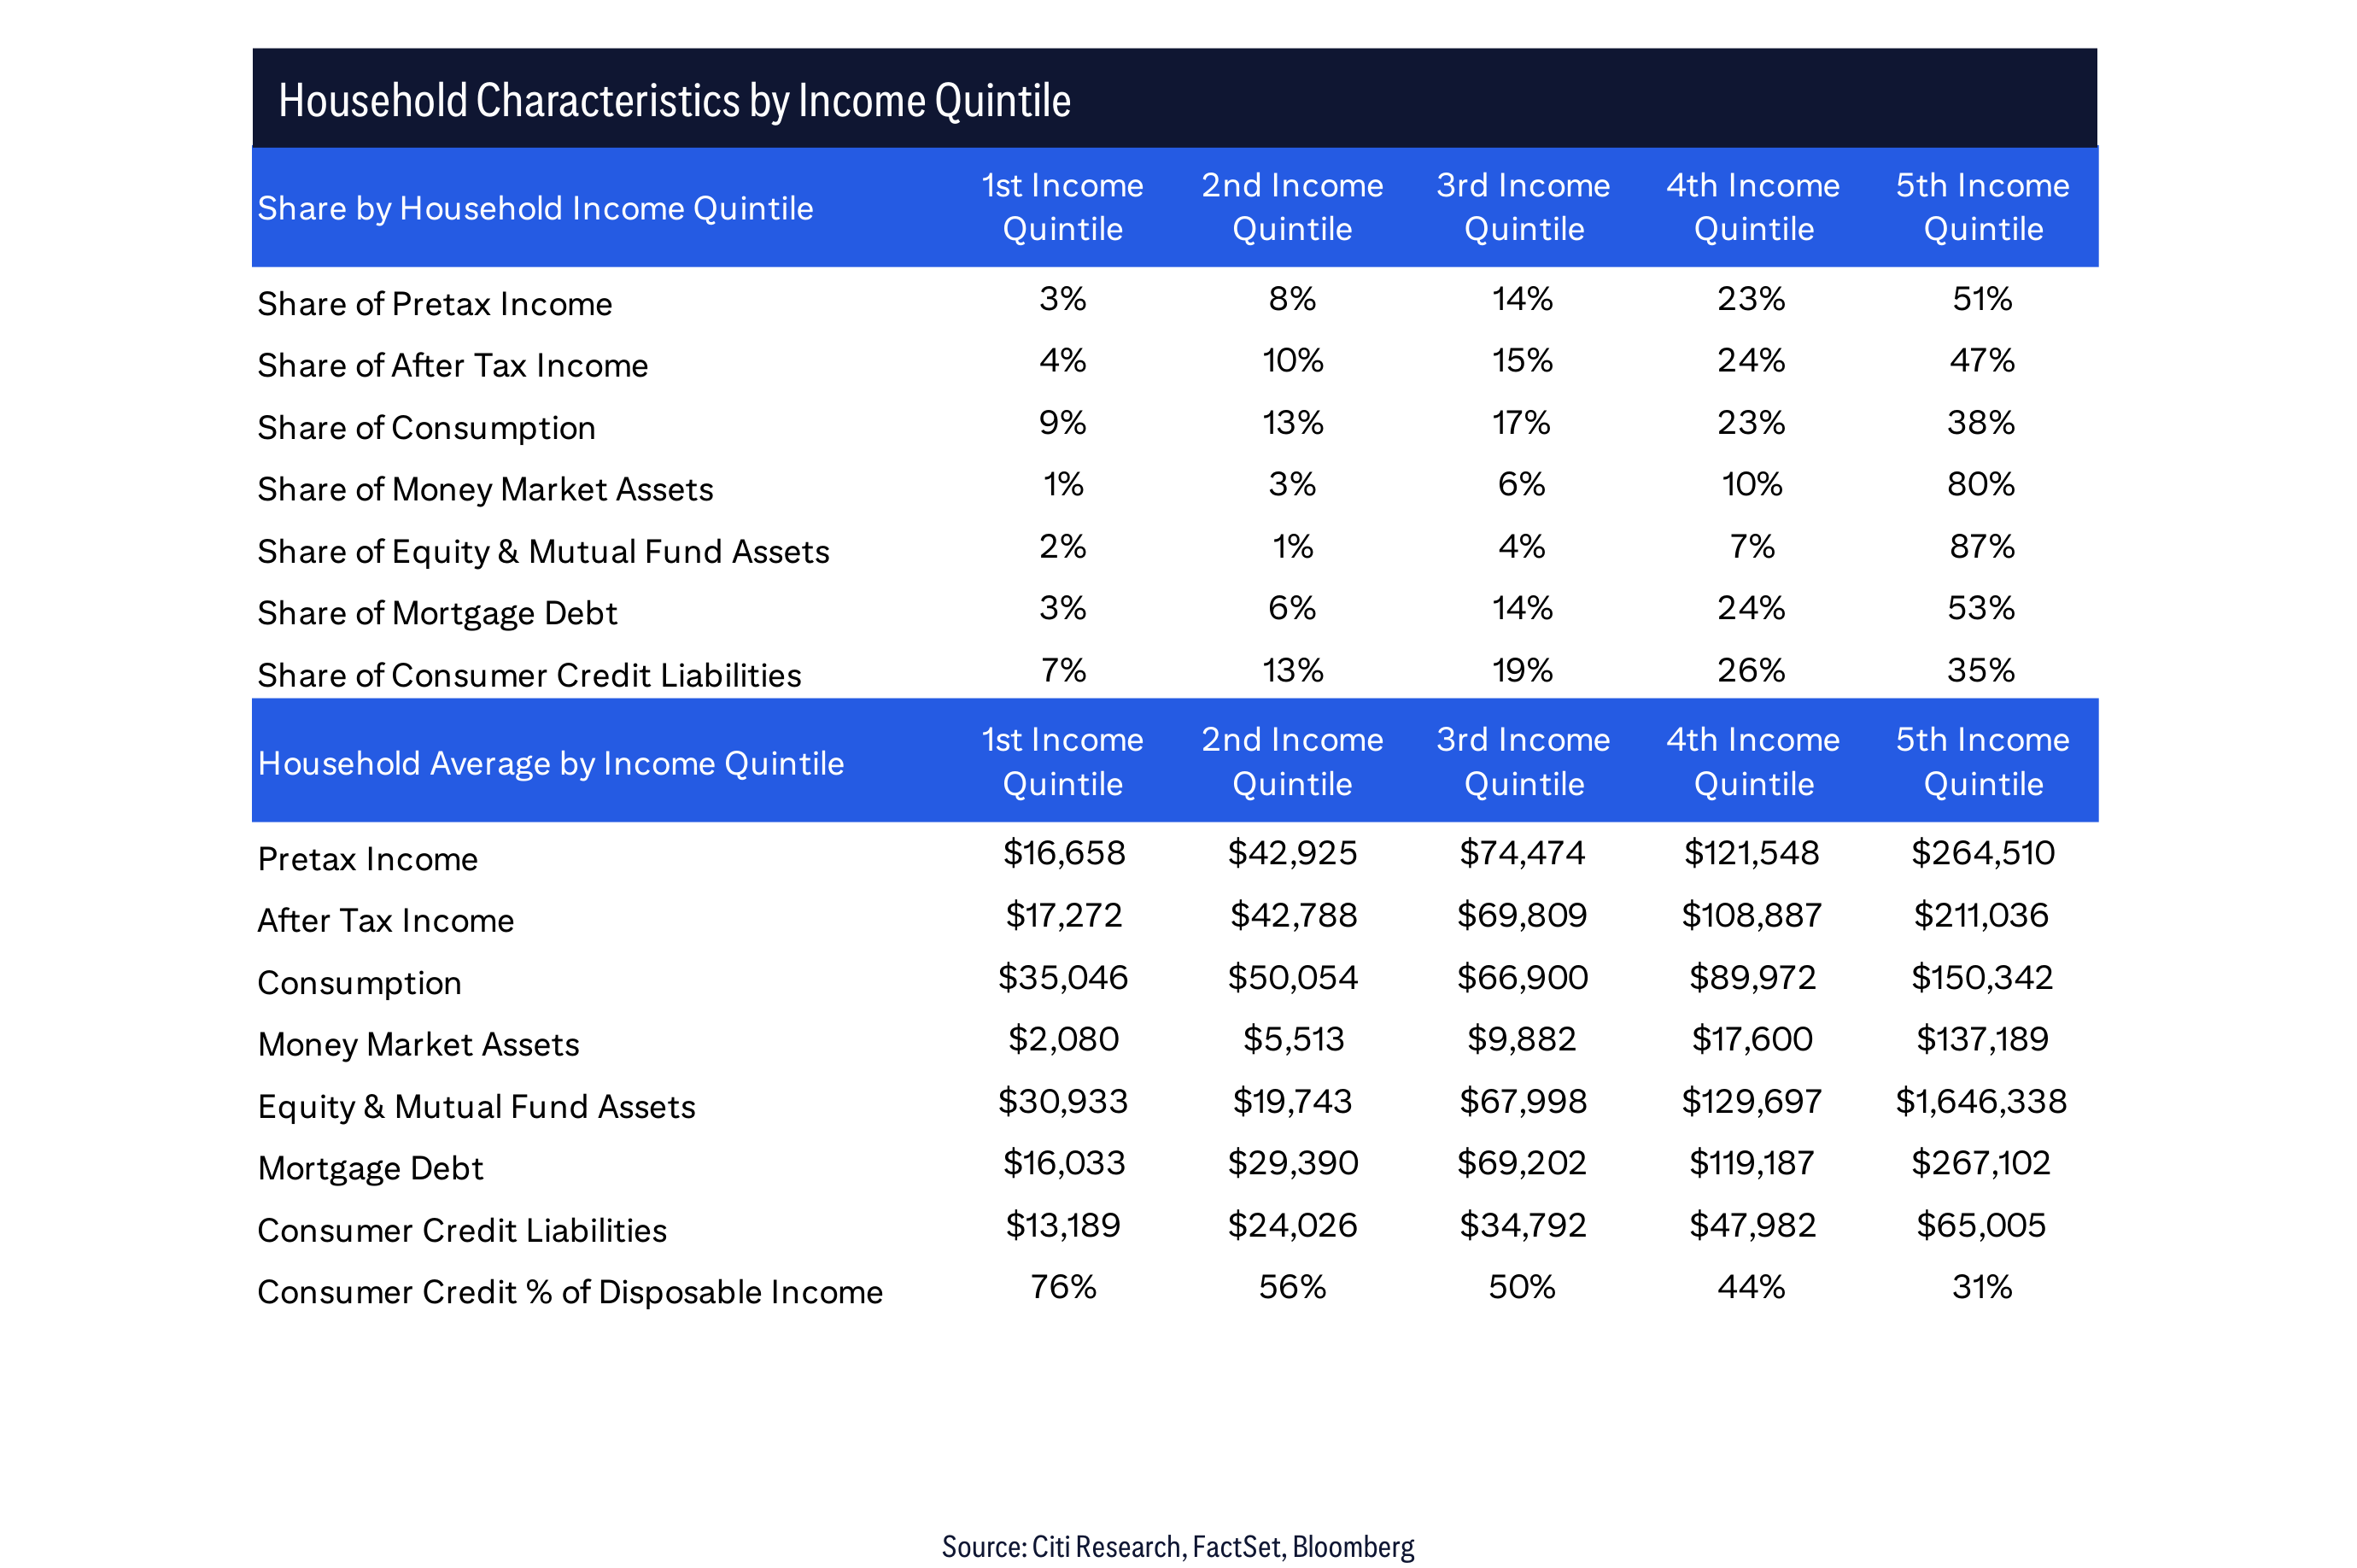2357x1568 pixels.
Task: Select the $121,548 fourth quintile pretax income
Action: 1752,853
